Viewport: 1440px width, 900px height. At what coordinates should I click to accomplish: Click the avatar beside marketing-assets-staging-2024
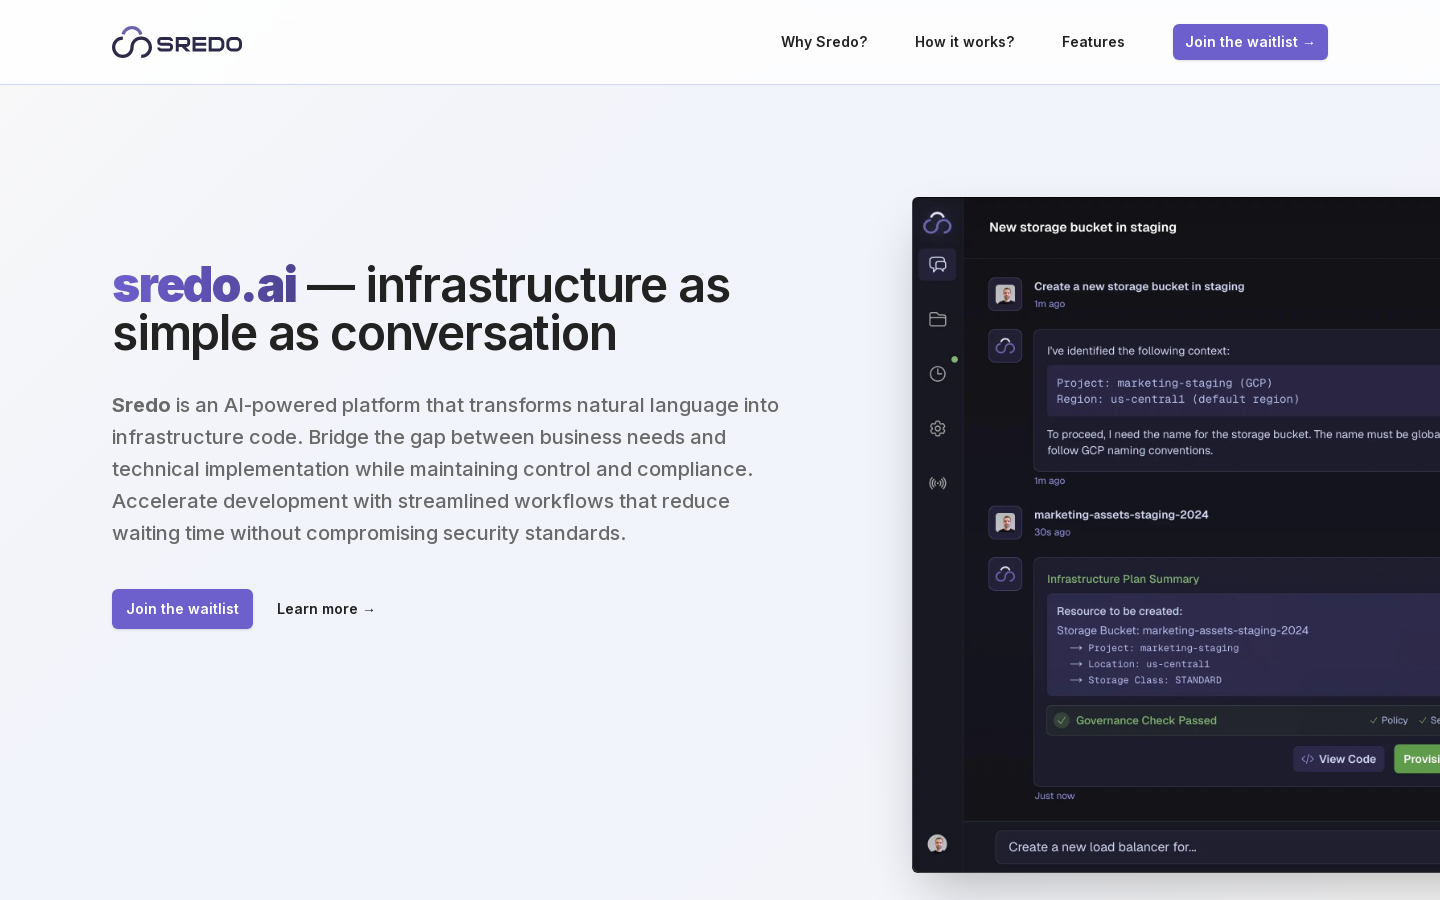click(x=1005, y=522)
